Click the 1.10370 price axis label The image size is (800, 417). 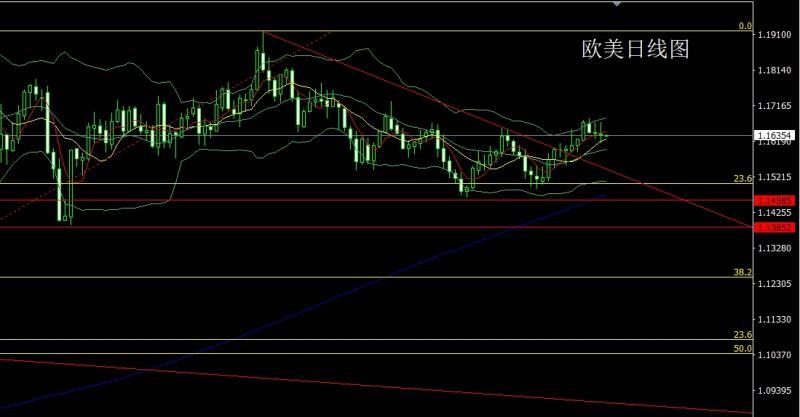[x=776, y=355]
